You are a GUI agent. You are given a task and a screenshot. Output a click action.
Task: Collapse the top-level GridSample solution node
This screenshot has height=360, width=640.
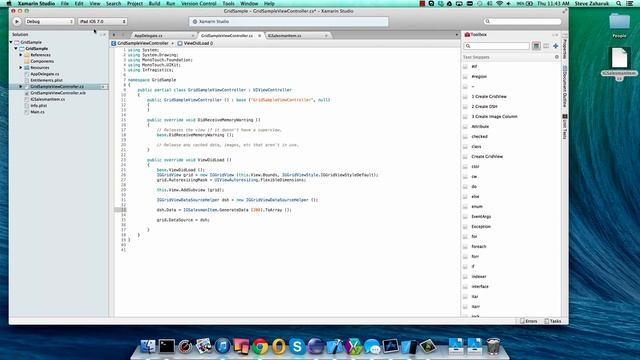click(x=11, y=42)
